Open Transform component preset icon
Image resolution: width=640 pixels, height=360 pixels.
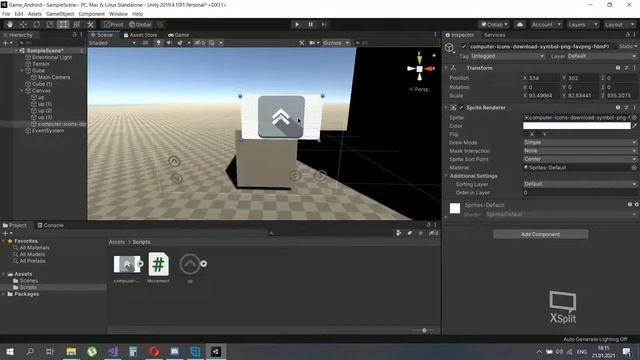click(626, 68)
